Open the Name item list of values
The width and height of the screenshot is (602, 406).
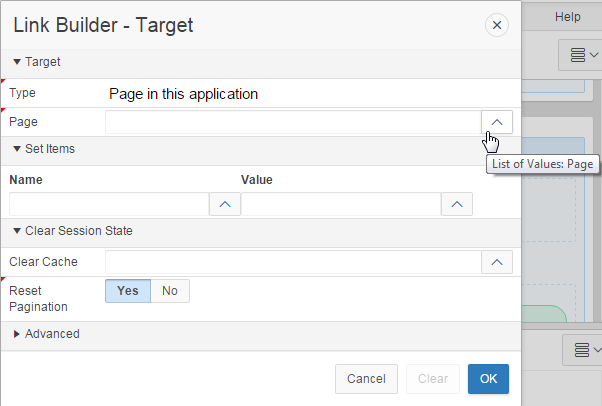pos(224,204)
